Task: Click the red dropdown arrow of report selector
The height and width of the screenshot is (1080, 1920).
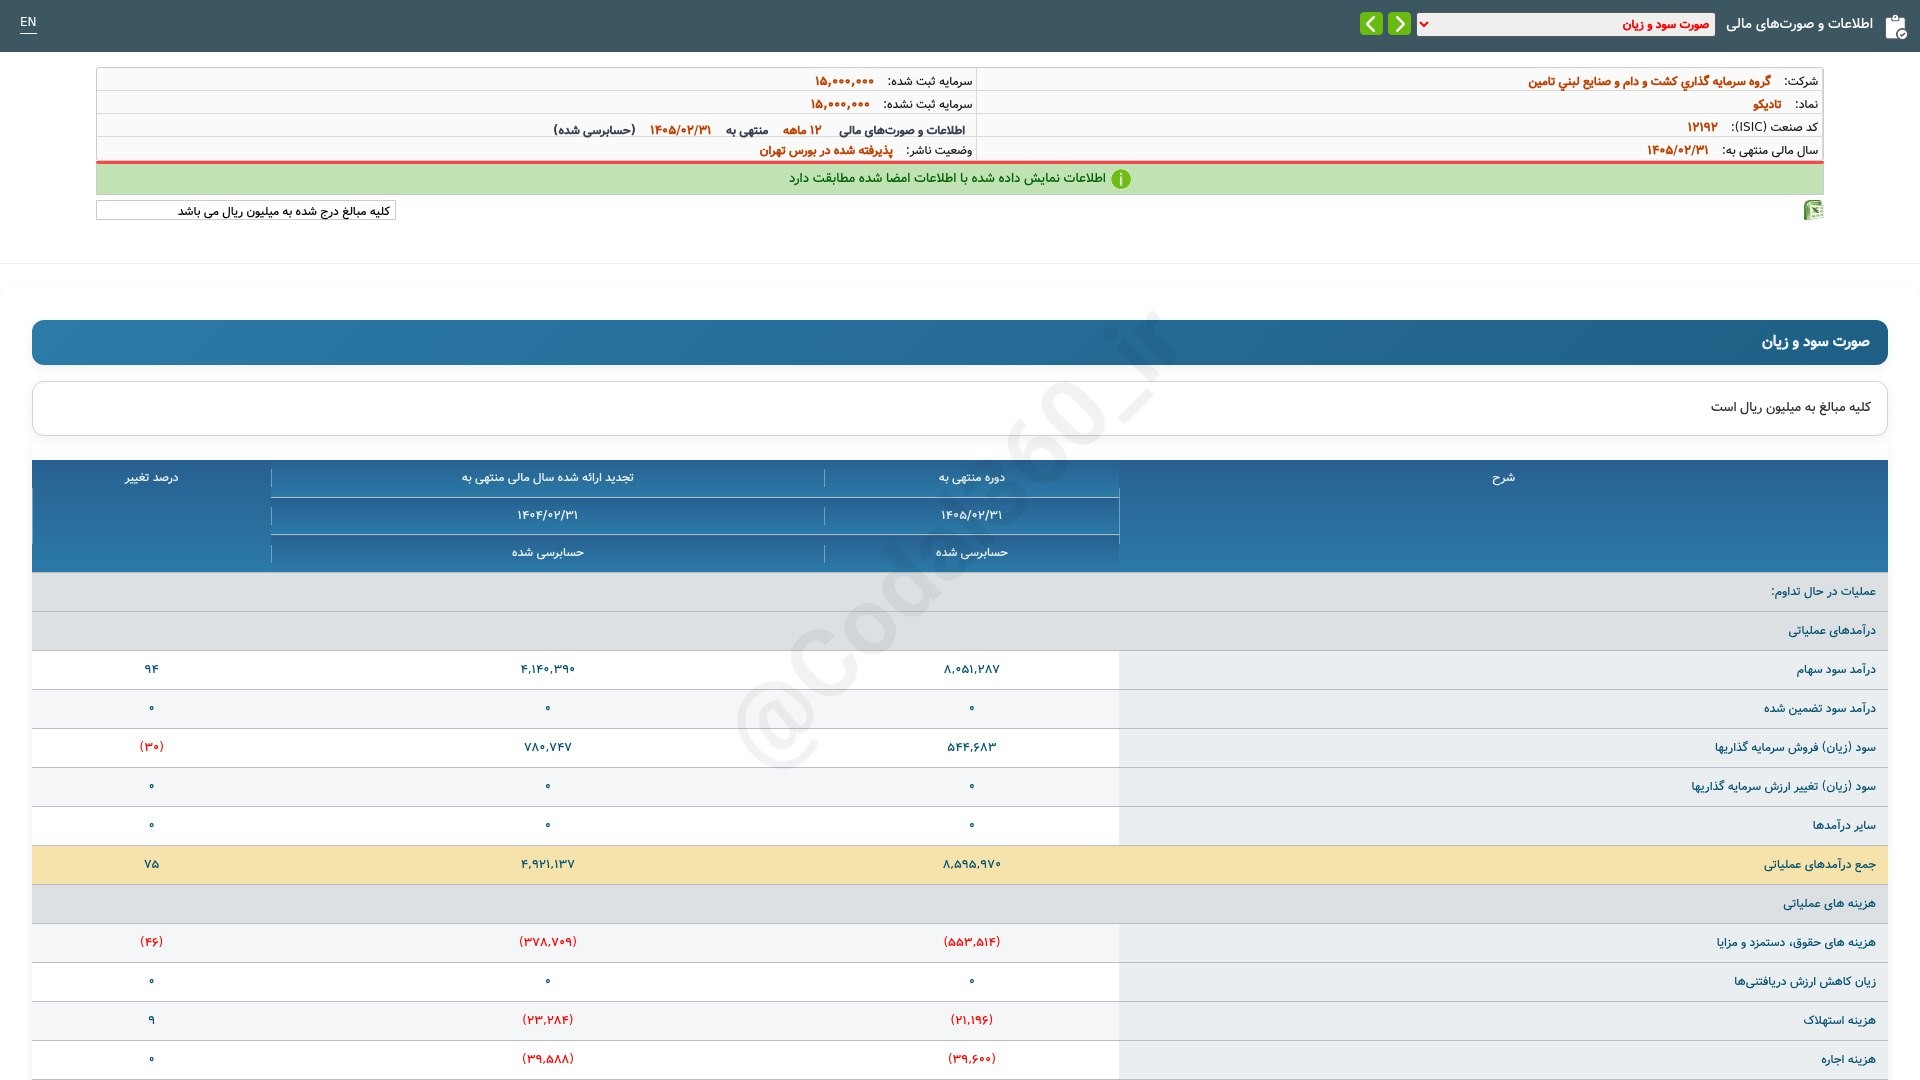Action: pyautogui.click(x=1424, y=24)
